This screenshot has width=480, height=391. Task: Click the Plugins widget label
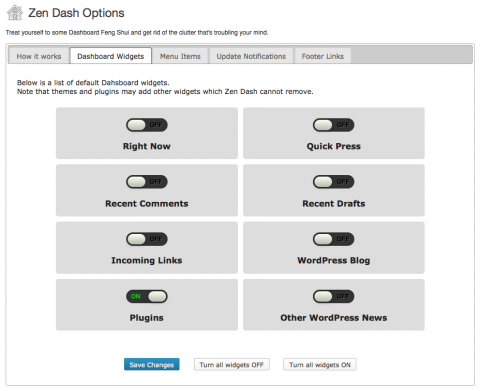click(x=147, y=318)
